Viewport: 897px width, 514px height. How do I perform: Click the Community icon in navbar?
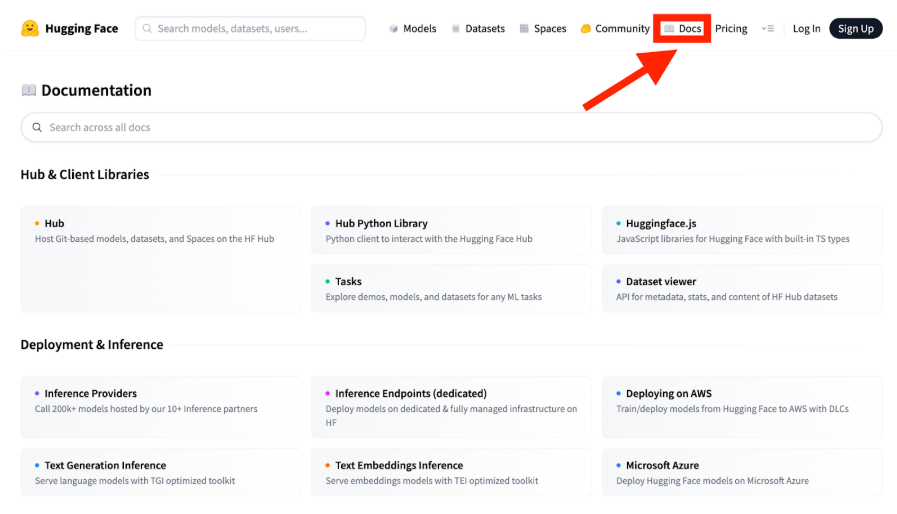[586, 29]
